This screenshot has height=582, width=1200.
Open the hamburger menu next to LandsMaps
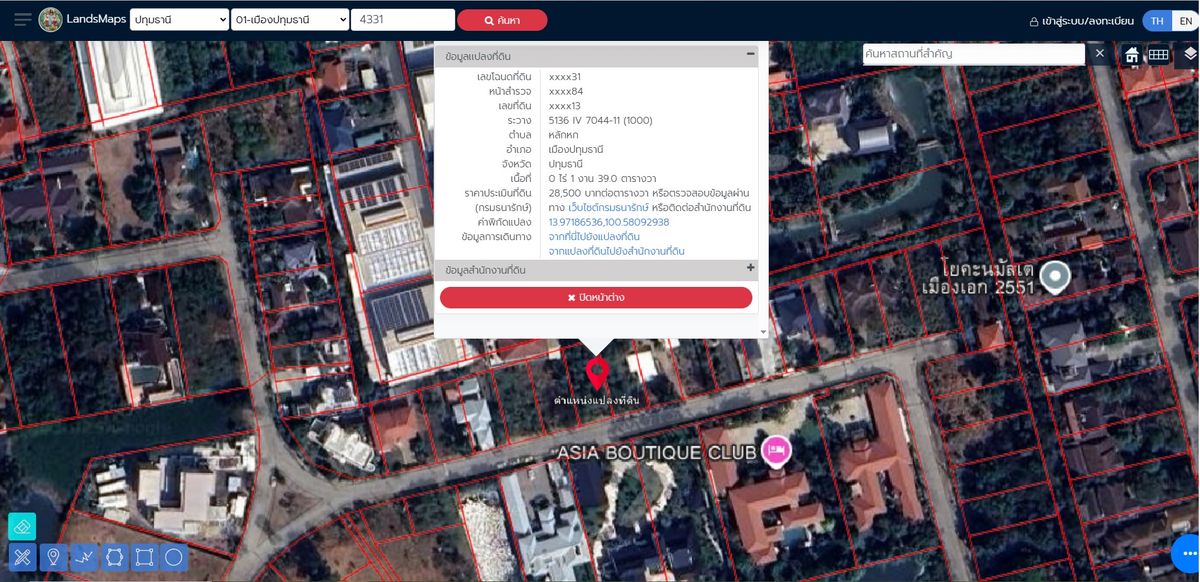(22, 20)
